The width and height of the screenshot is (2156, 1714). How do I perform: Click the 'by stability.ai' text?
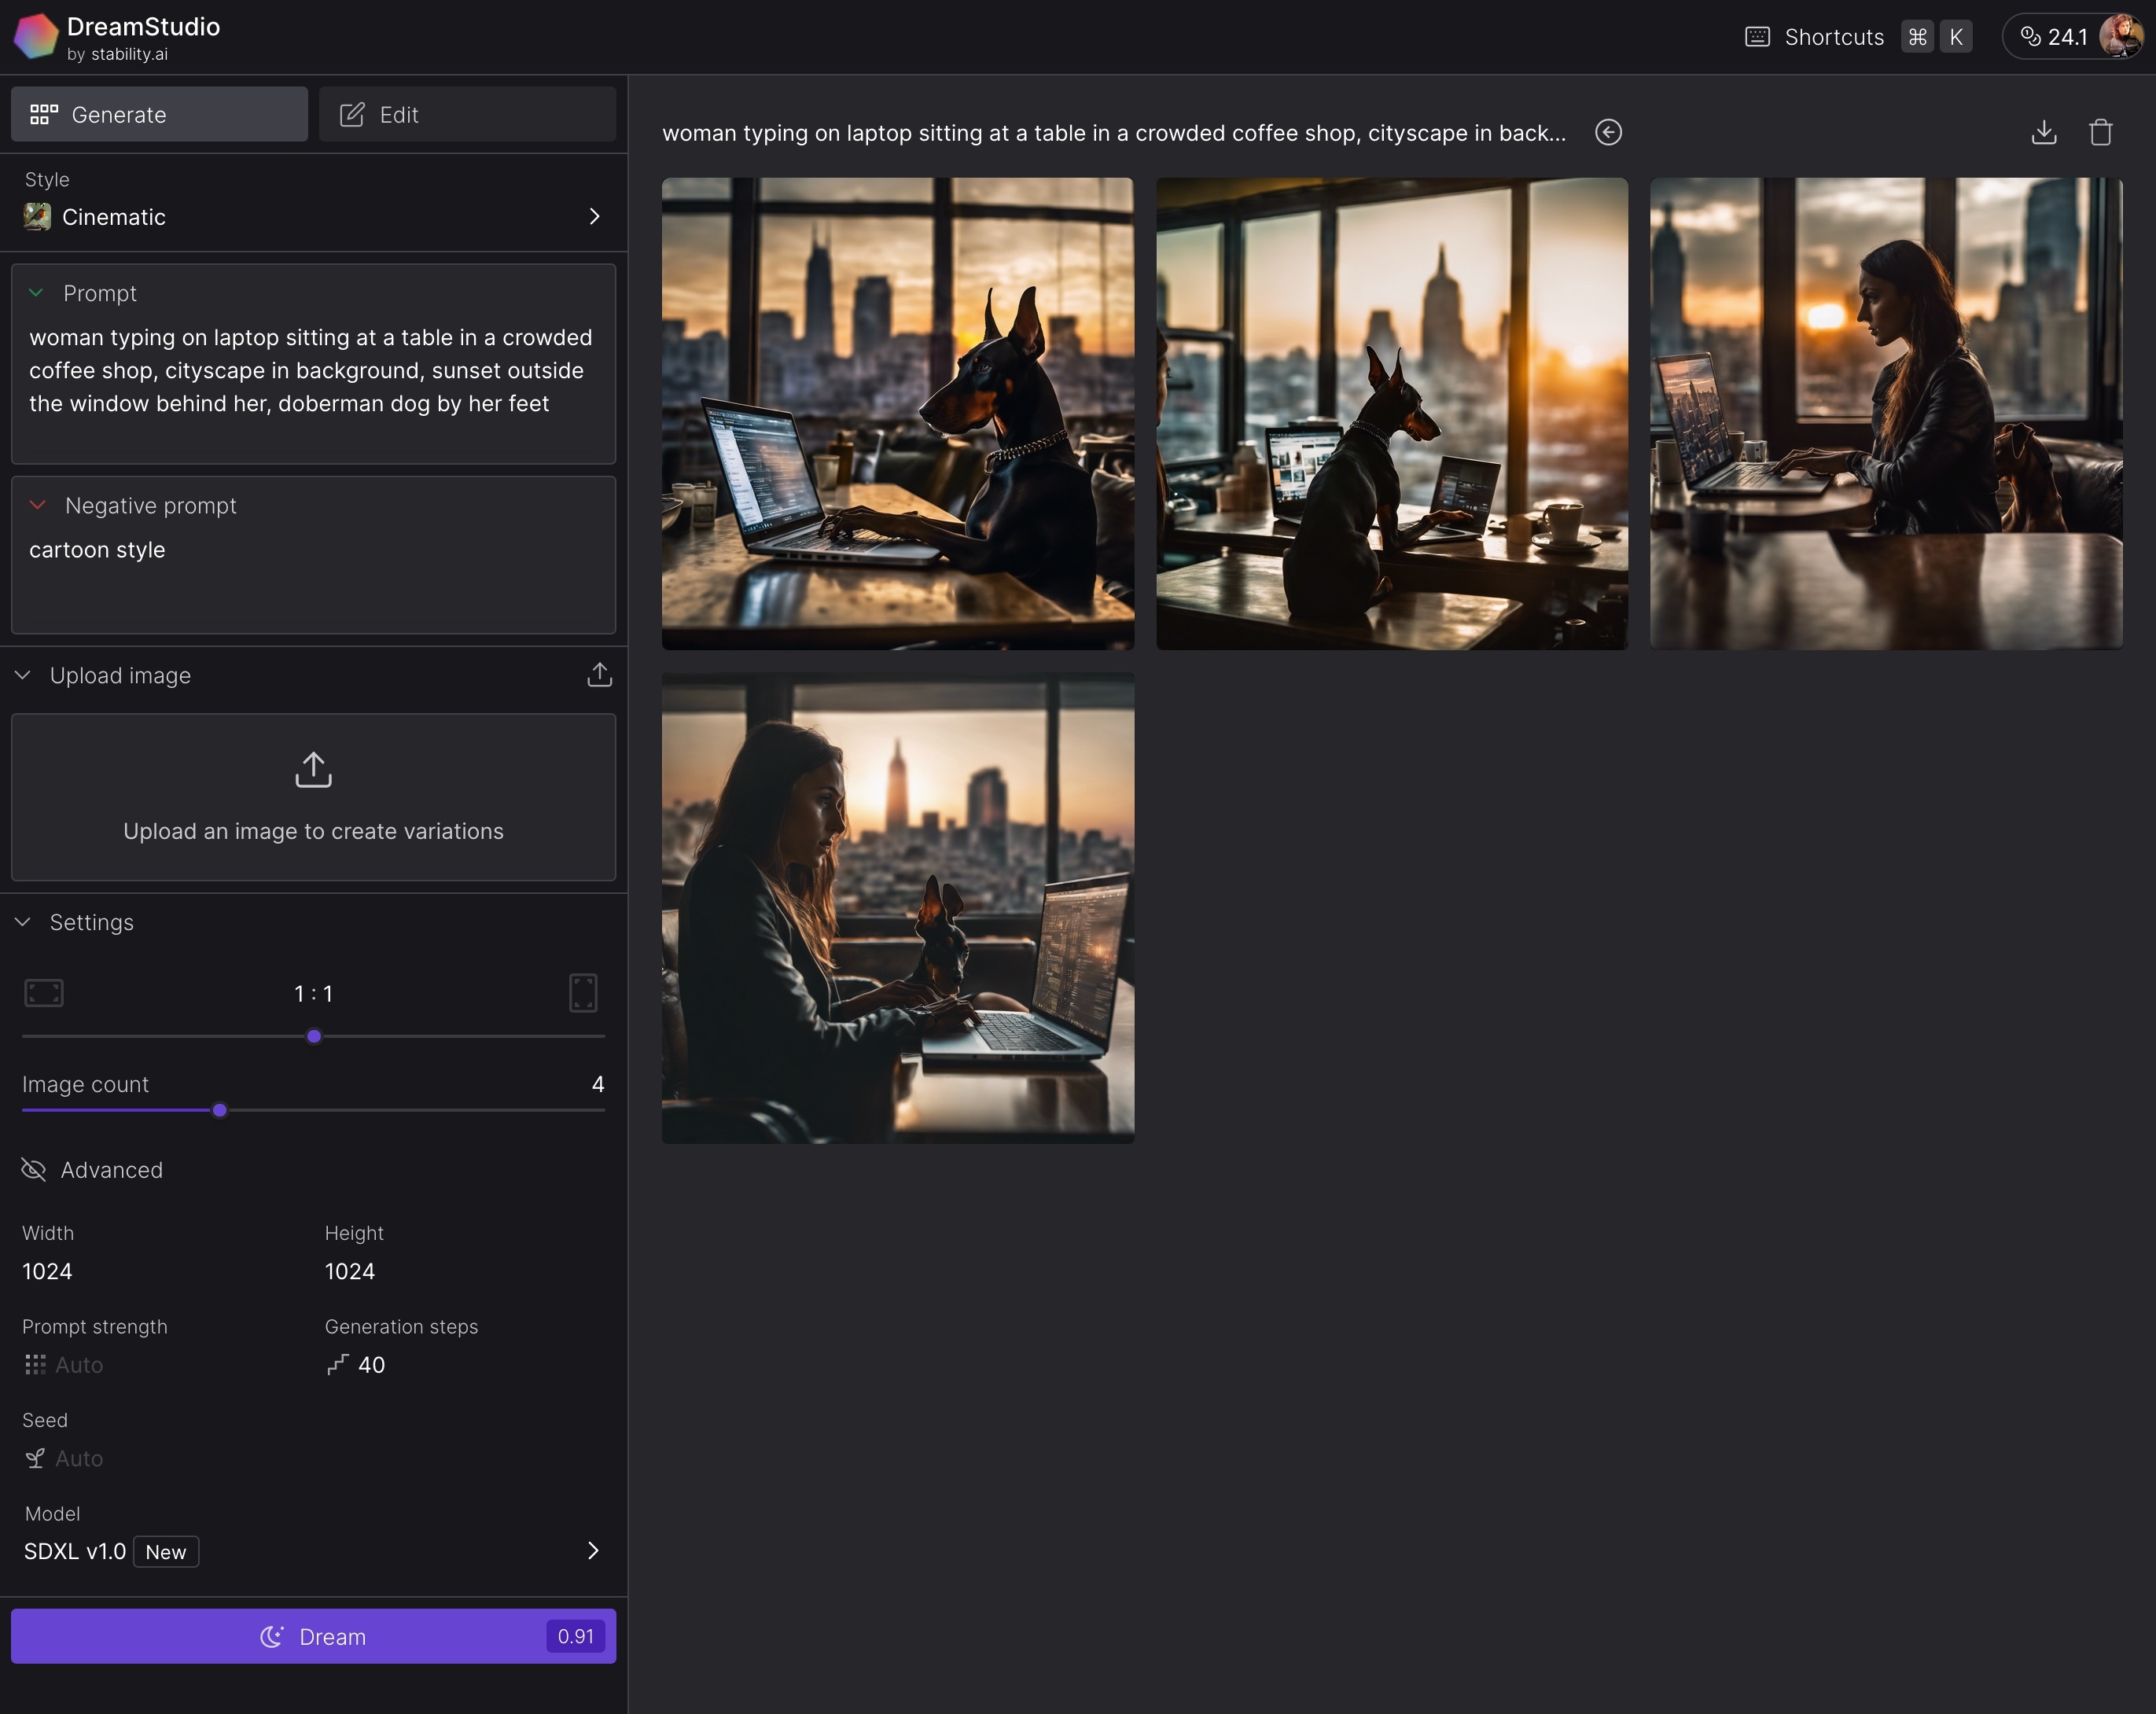(117, 54)
